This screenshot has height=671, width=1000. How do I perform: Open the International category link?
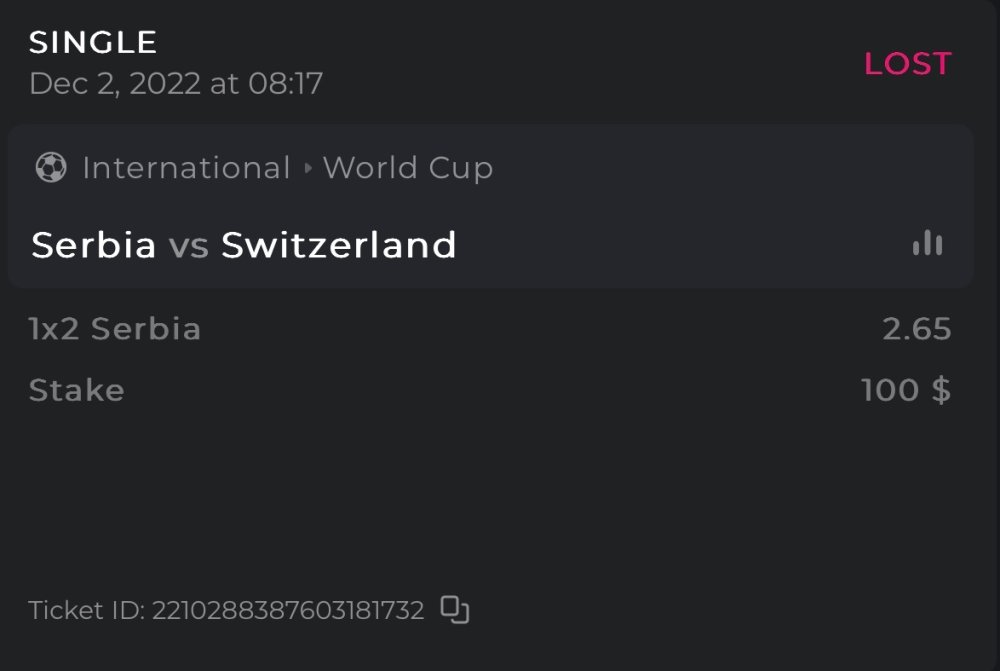pyautogui.click(x=186, y=168)
